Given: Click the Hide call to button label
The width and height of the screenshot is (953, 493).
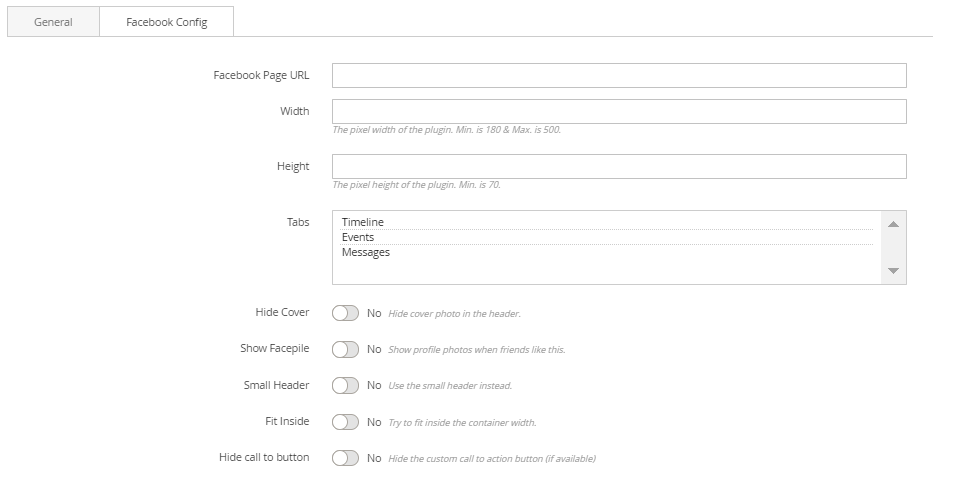Looking at the screenshot, I should (264, 458).
